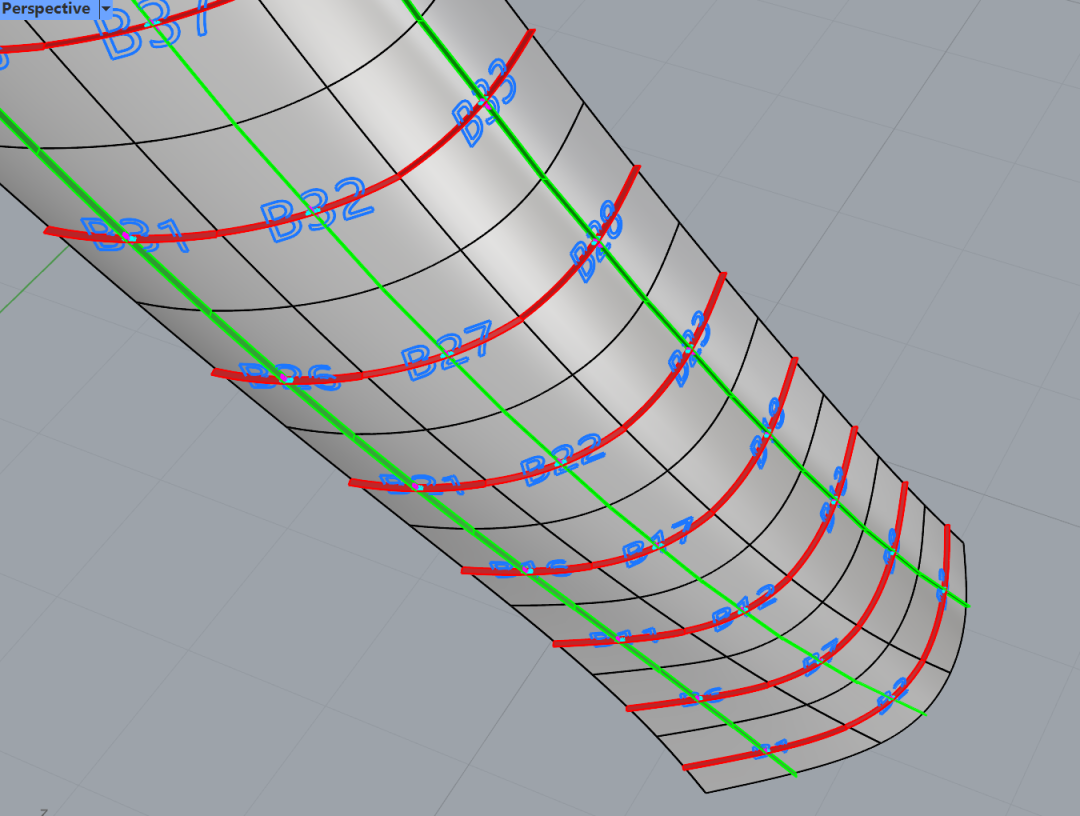The height and width of the screenshot is (816, 1080).
Task: Open the Perspective viewport dropdown arrow
Action: pyautogui.click(x=106, y=9)
